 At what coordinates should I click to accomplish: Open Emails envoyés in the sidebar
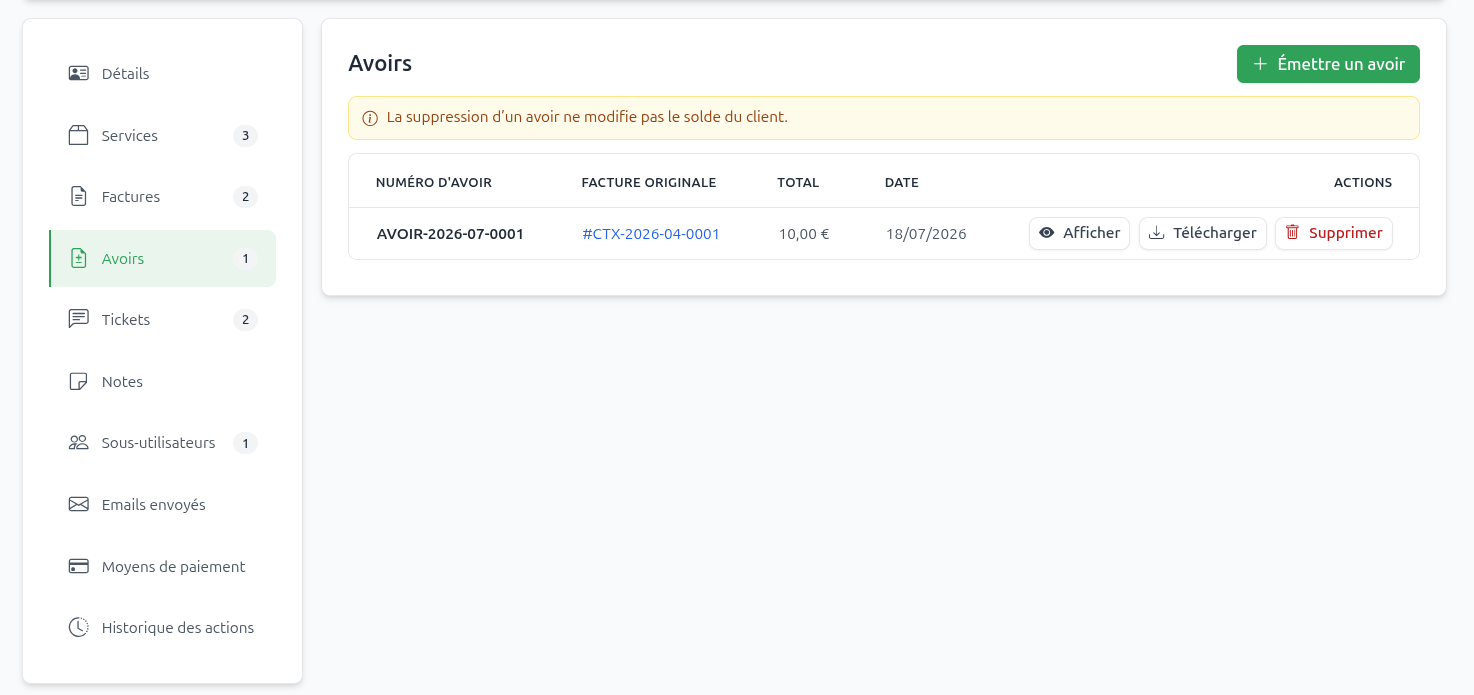tap(162, 505)
